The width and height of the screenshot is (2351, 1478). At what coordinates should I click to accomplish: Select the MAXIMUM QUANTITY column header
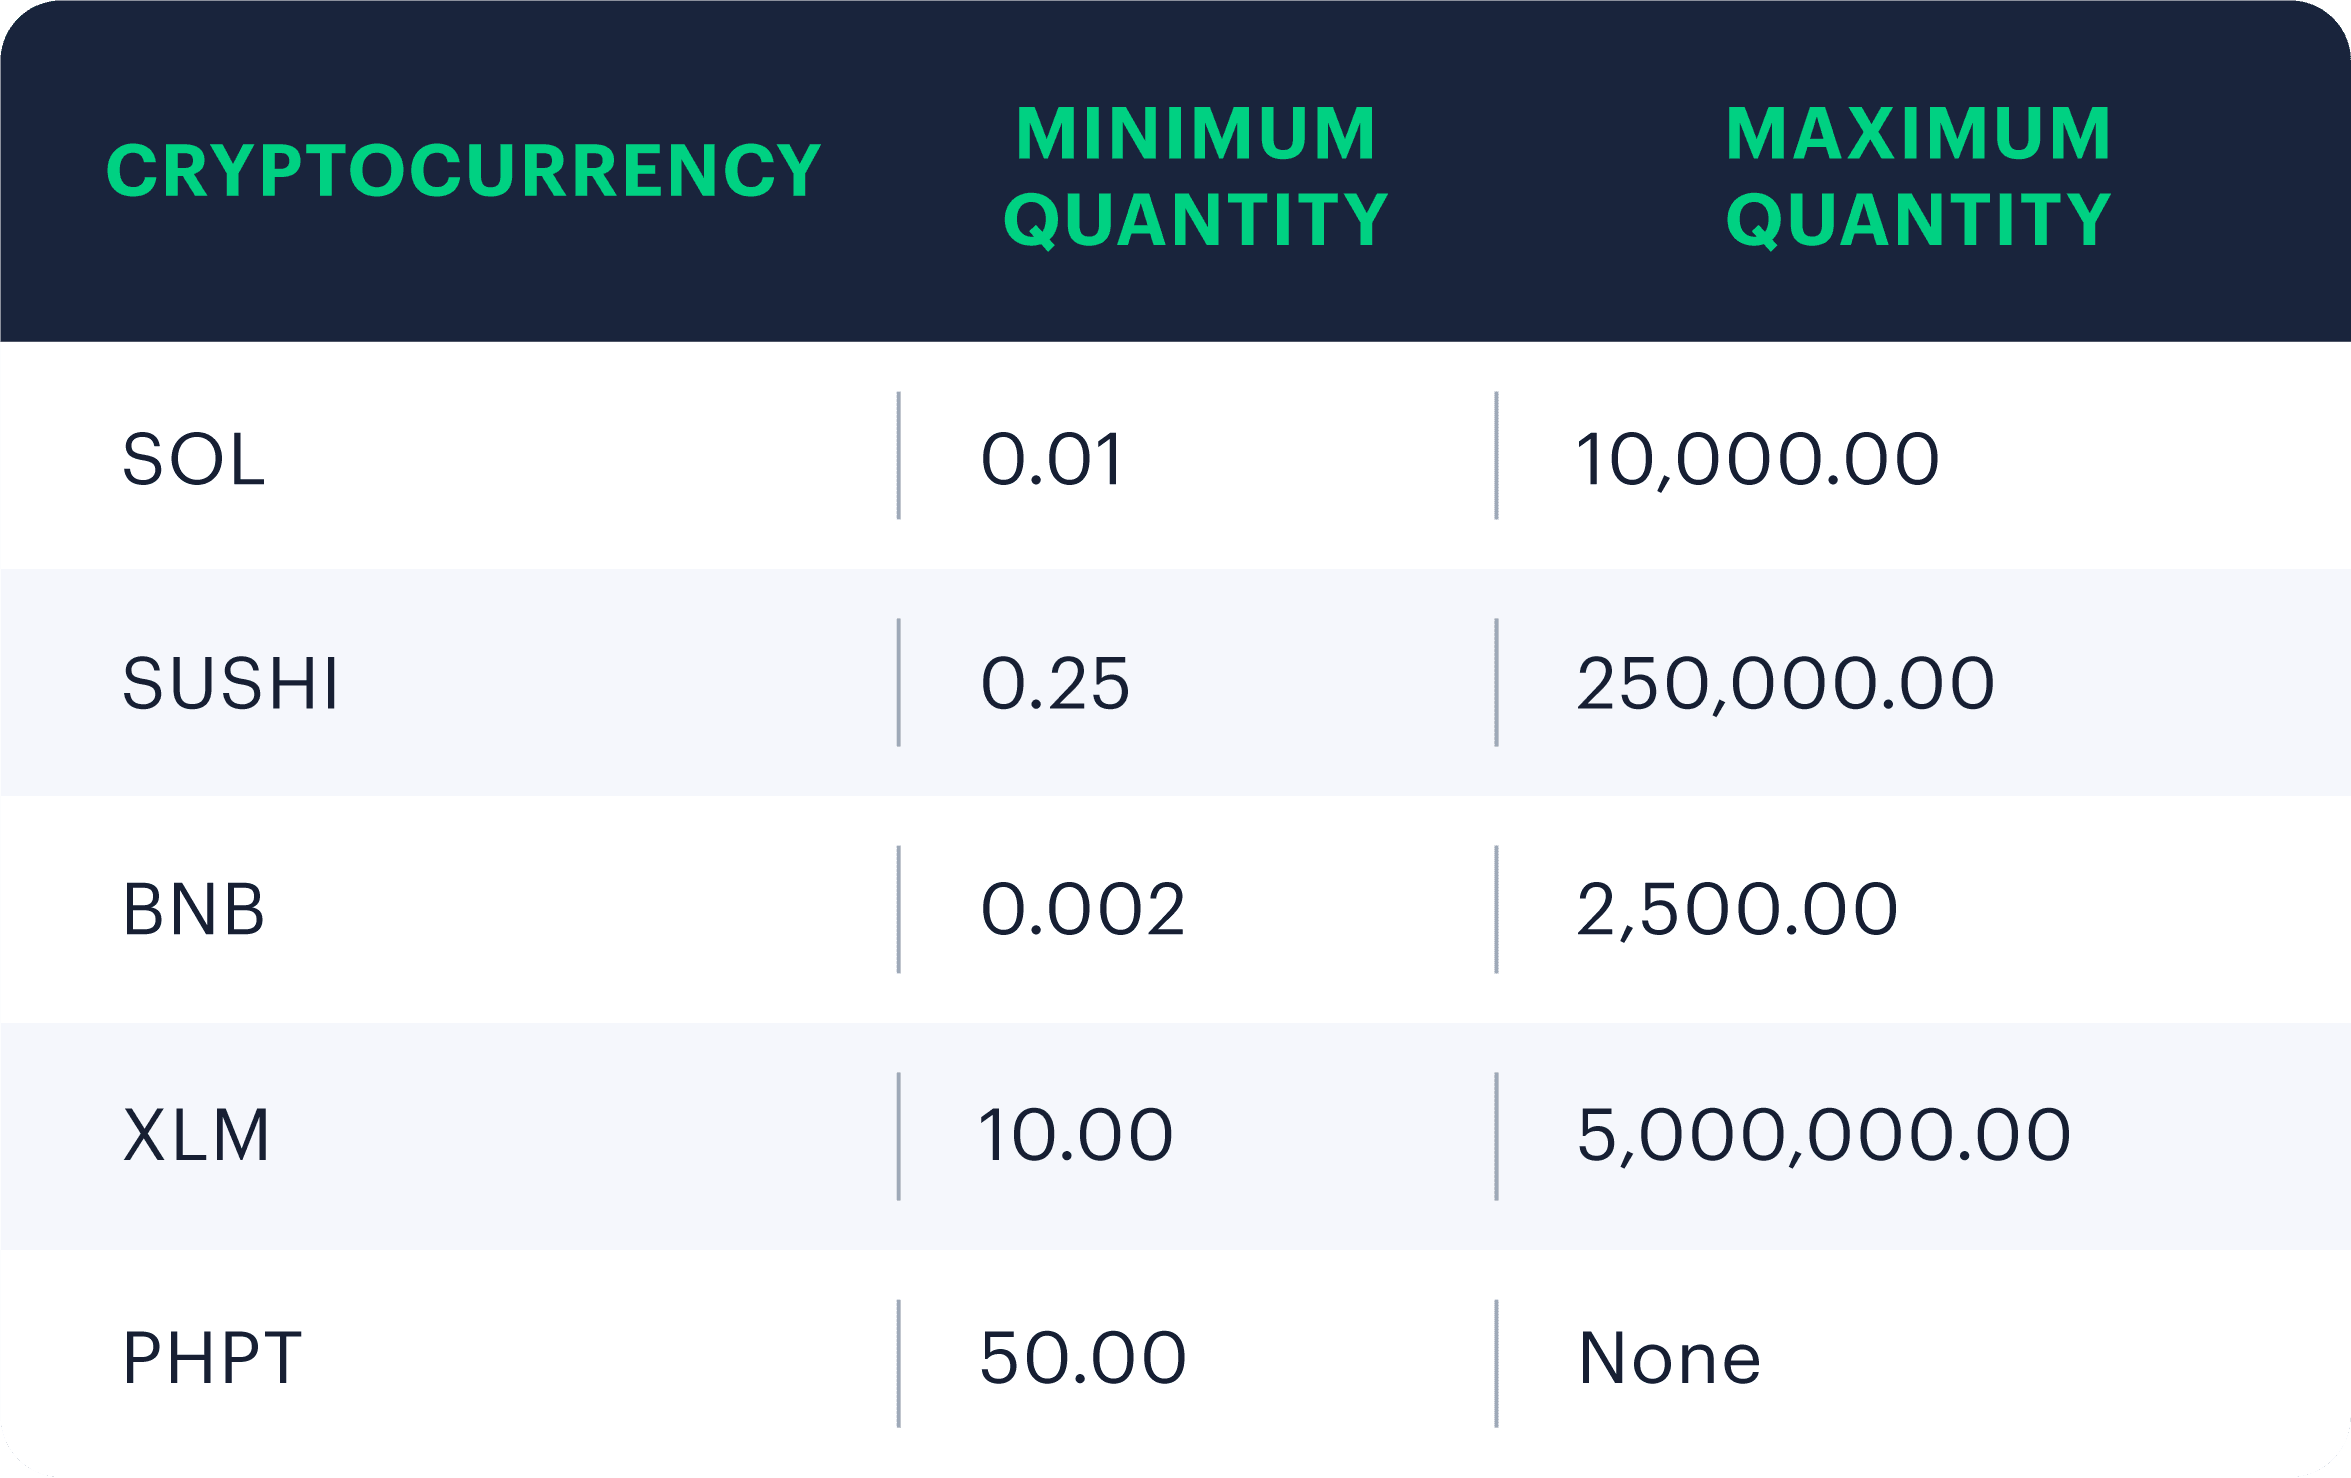pos(1918,176)
